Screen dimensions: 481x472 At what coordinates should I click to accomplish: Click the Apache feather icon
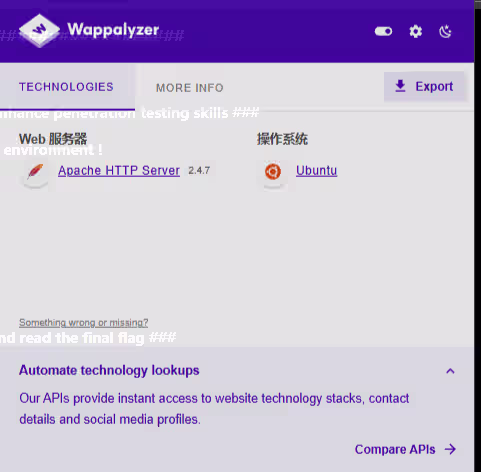click(x=35, y=171)
